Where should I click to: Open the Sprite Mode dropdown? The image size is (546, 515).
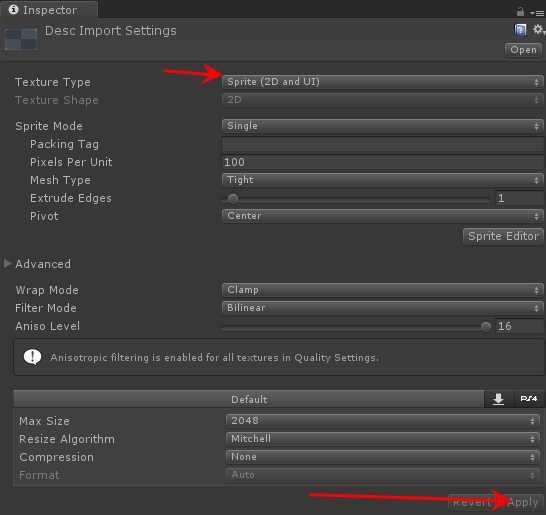tap(382, 126)
